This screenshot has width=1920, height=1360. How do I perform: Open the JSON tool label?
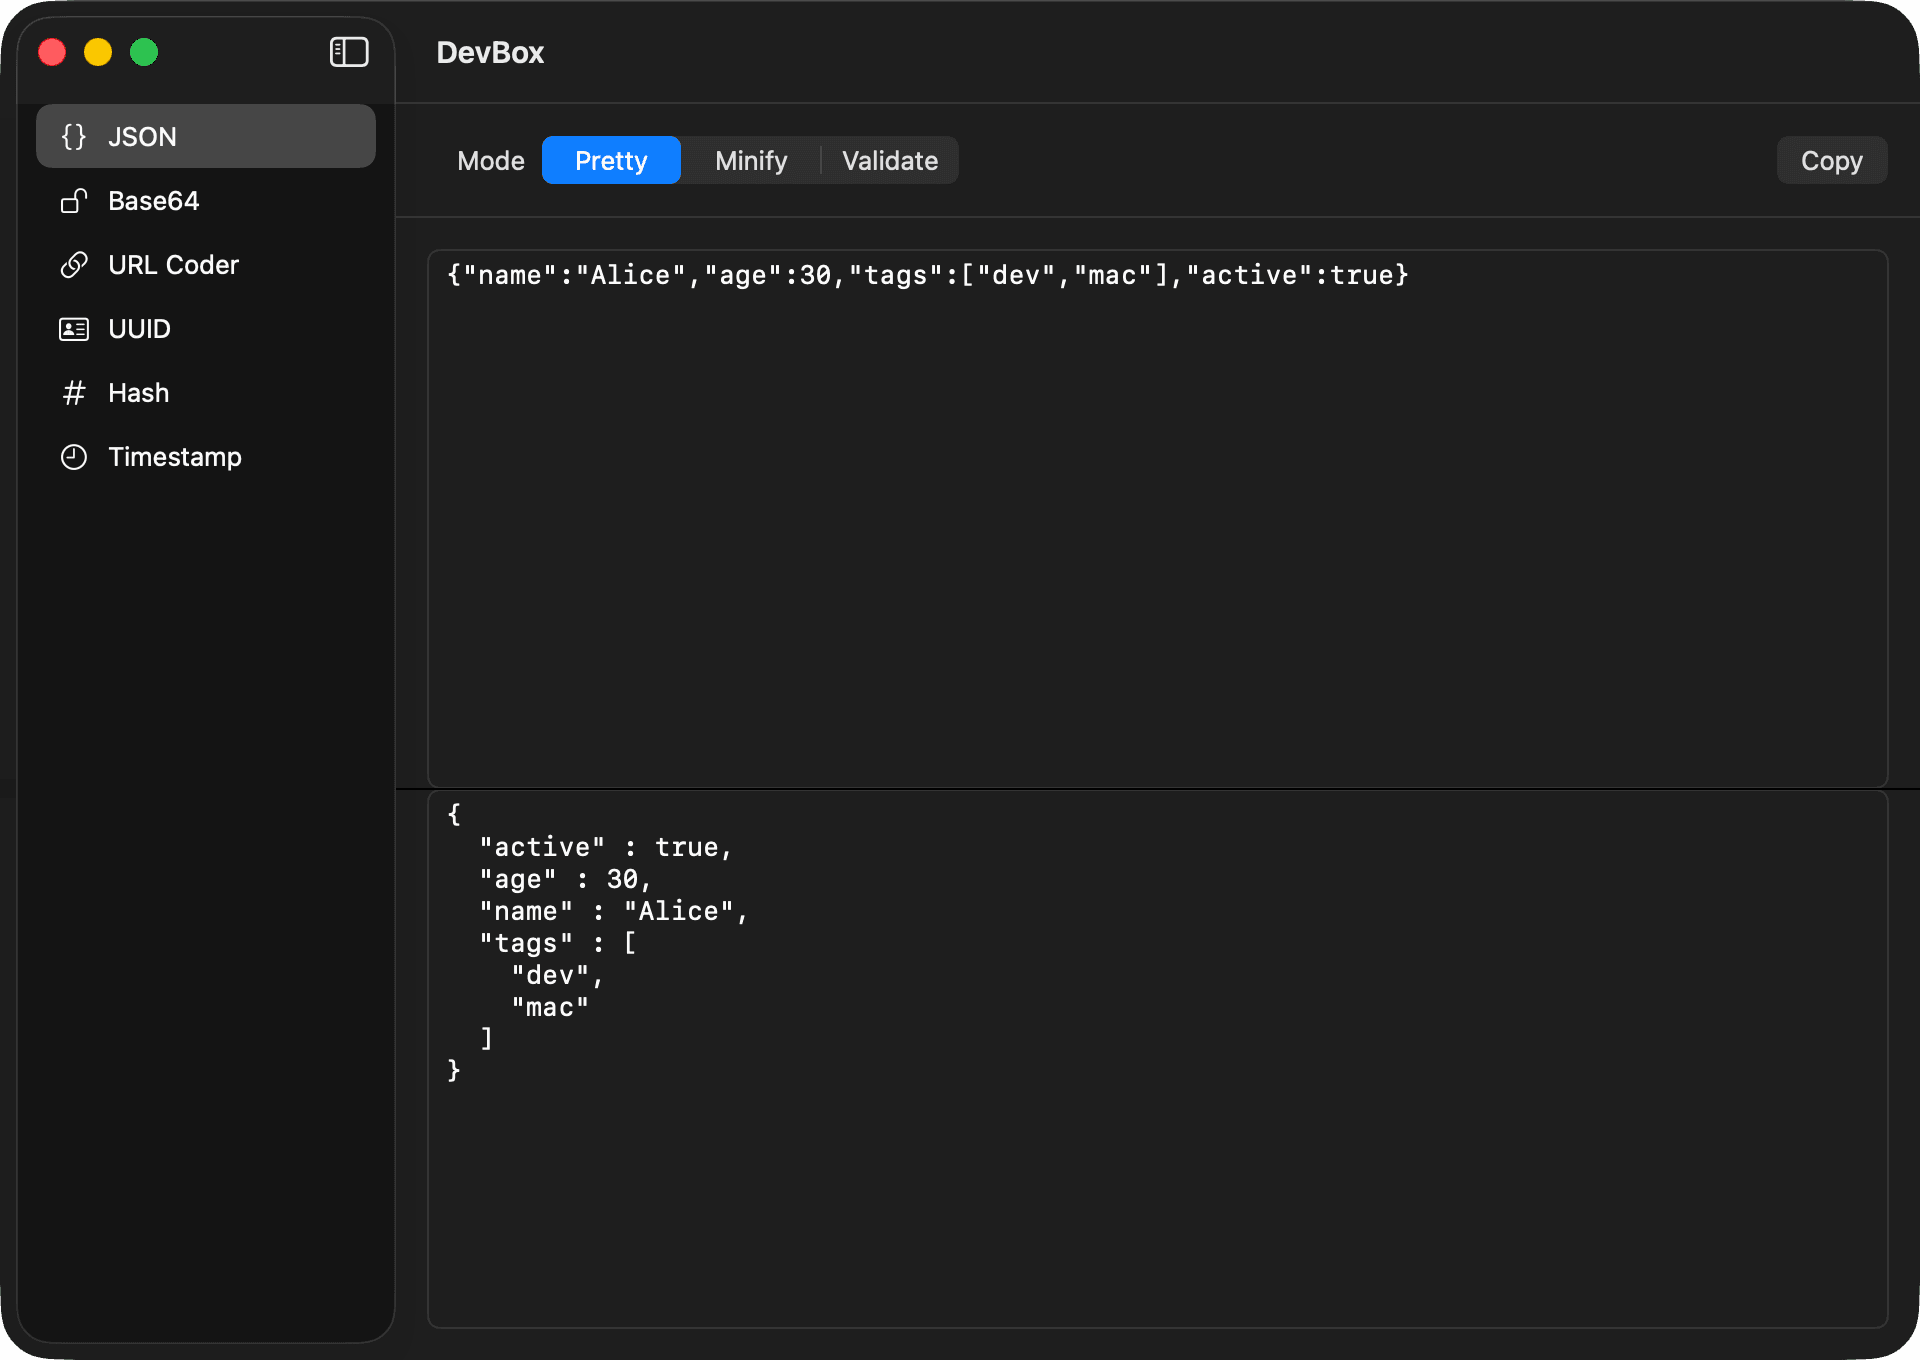(142, 137)
